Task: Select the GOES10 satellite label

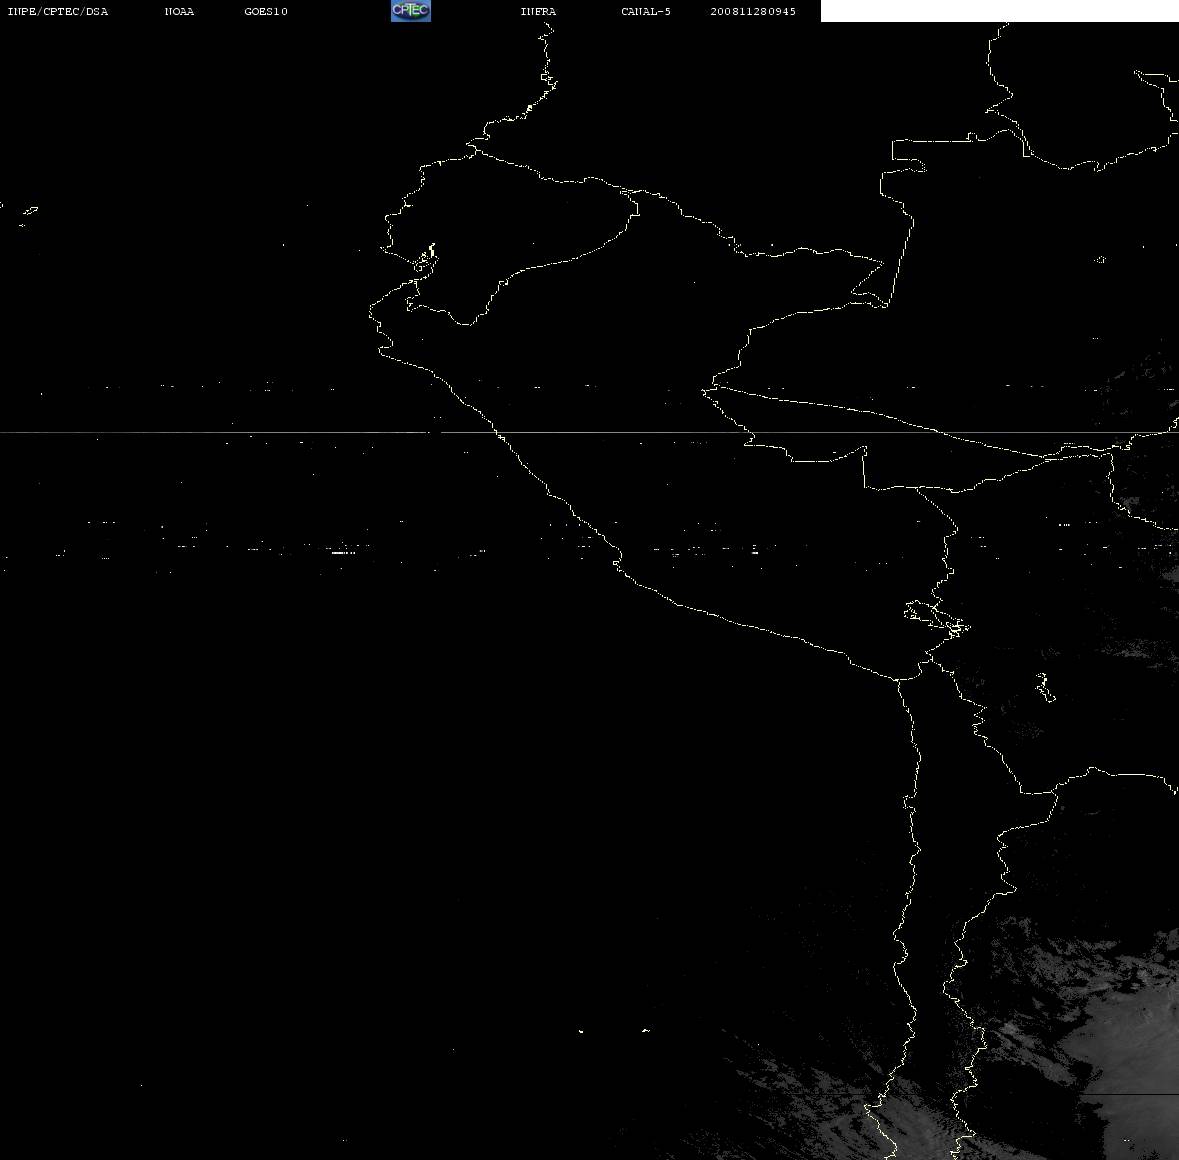Action: (x=266, y=11)
